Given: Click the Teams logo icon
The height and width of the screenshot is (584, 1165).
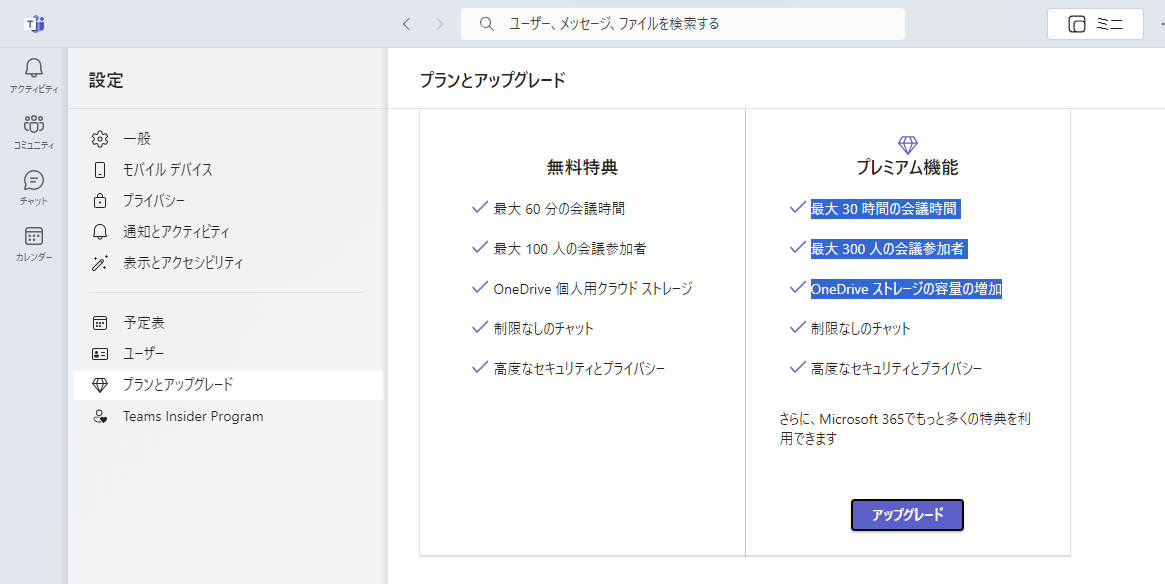Looking at the screenshot, I should click(34, 24).
